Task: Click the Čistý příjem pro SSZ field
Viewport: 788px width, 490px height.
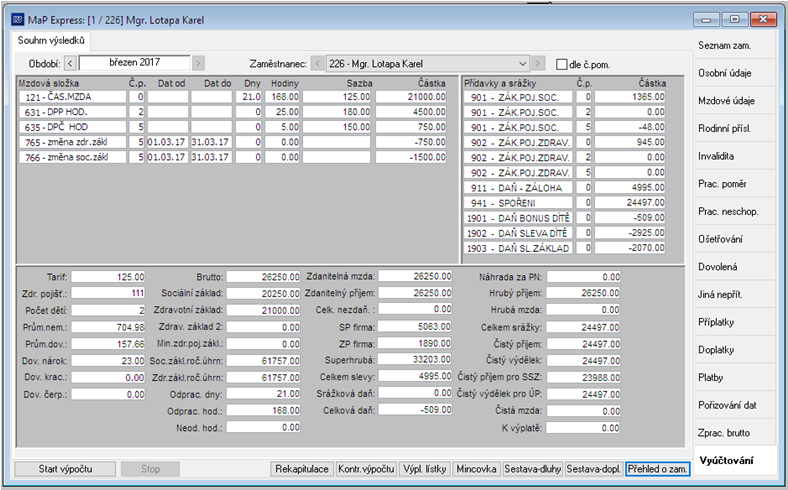Action: pos(583,377)
